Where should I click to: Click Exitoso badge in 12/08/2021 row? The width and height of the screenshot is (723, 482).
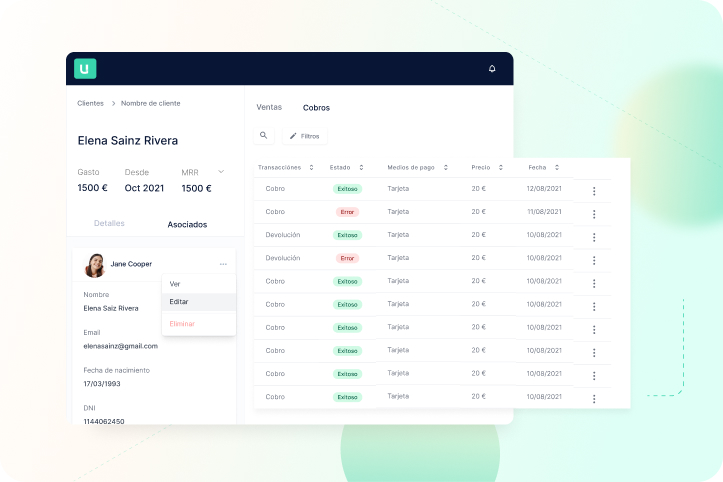tap(347, 189)
